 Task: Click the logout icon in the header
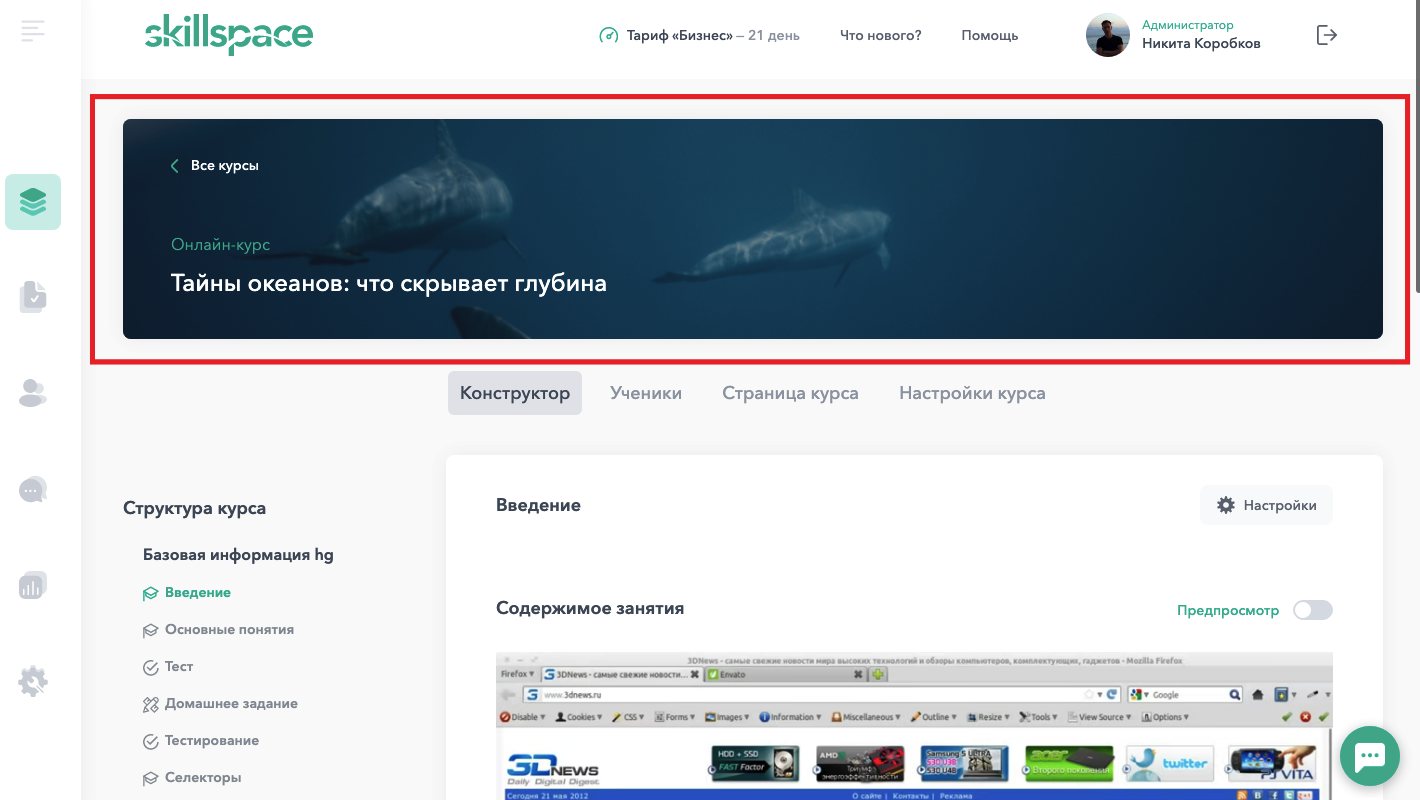pos(1326,35)
